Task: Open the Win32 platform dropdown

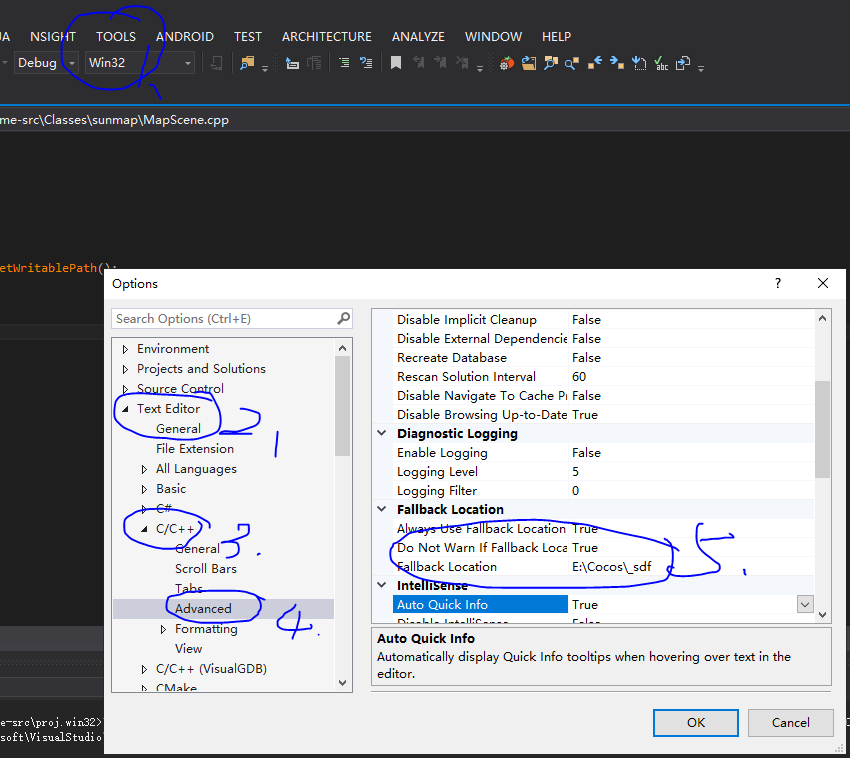Action: pyautogui.click(x=188, y=63)
